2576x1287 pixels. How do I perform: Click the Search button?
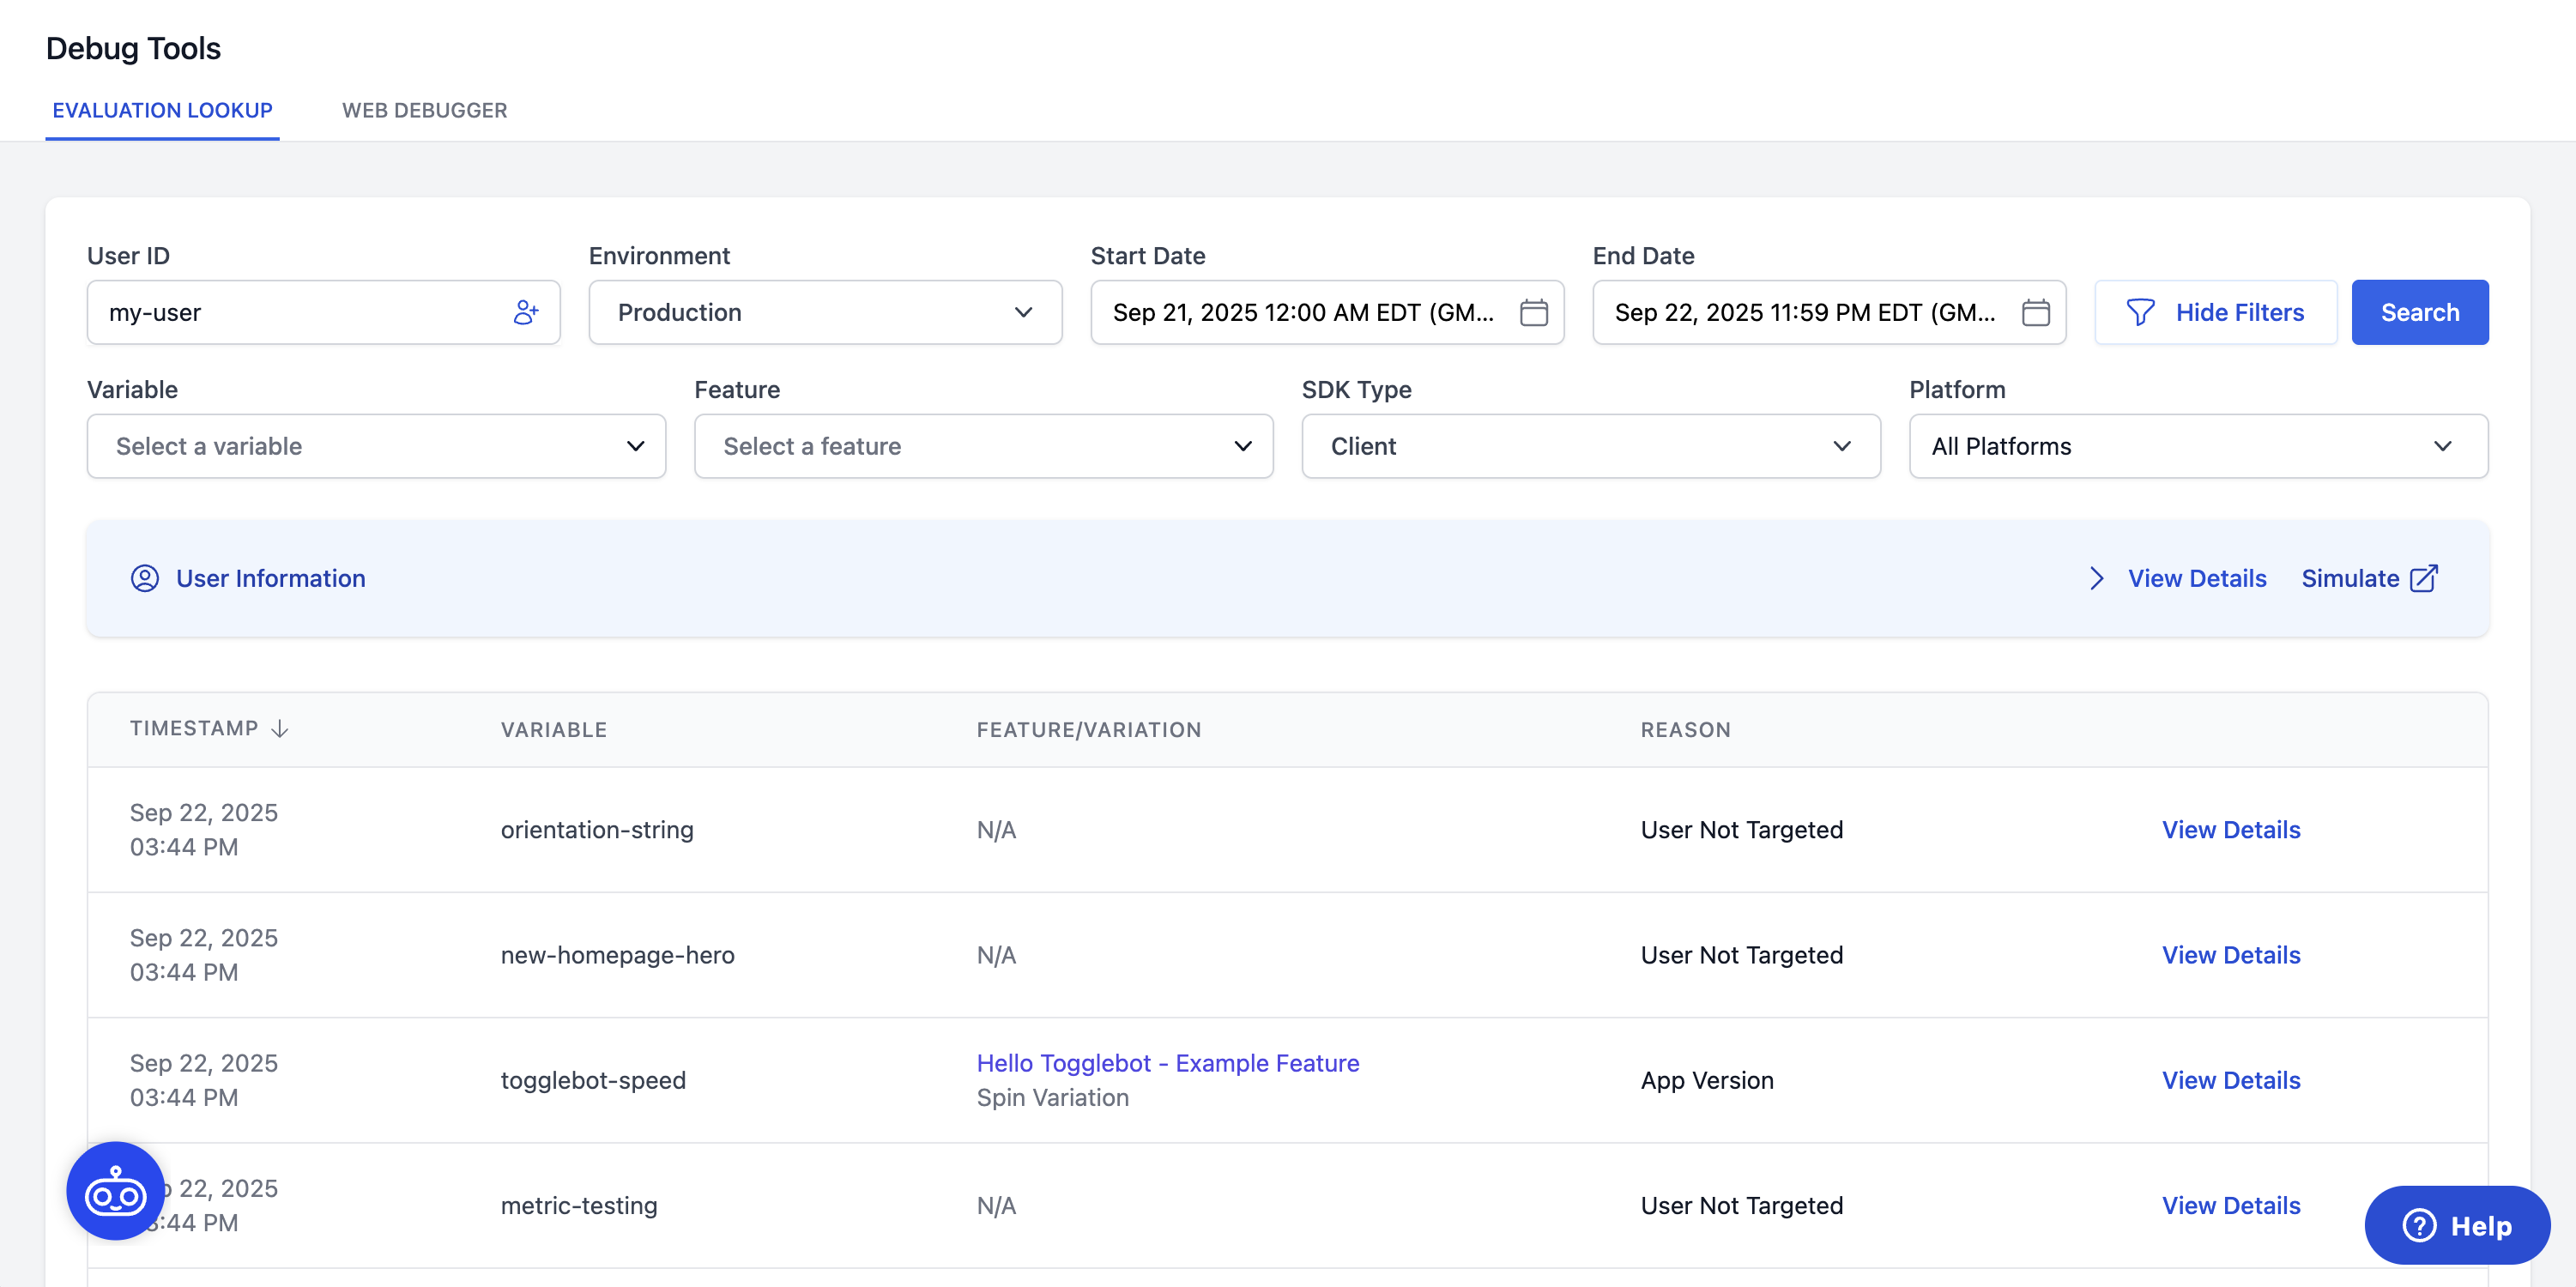(x=2419, y=312)
